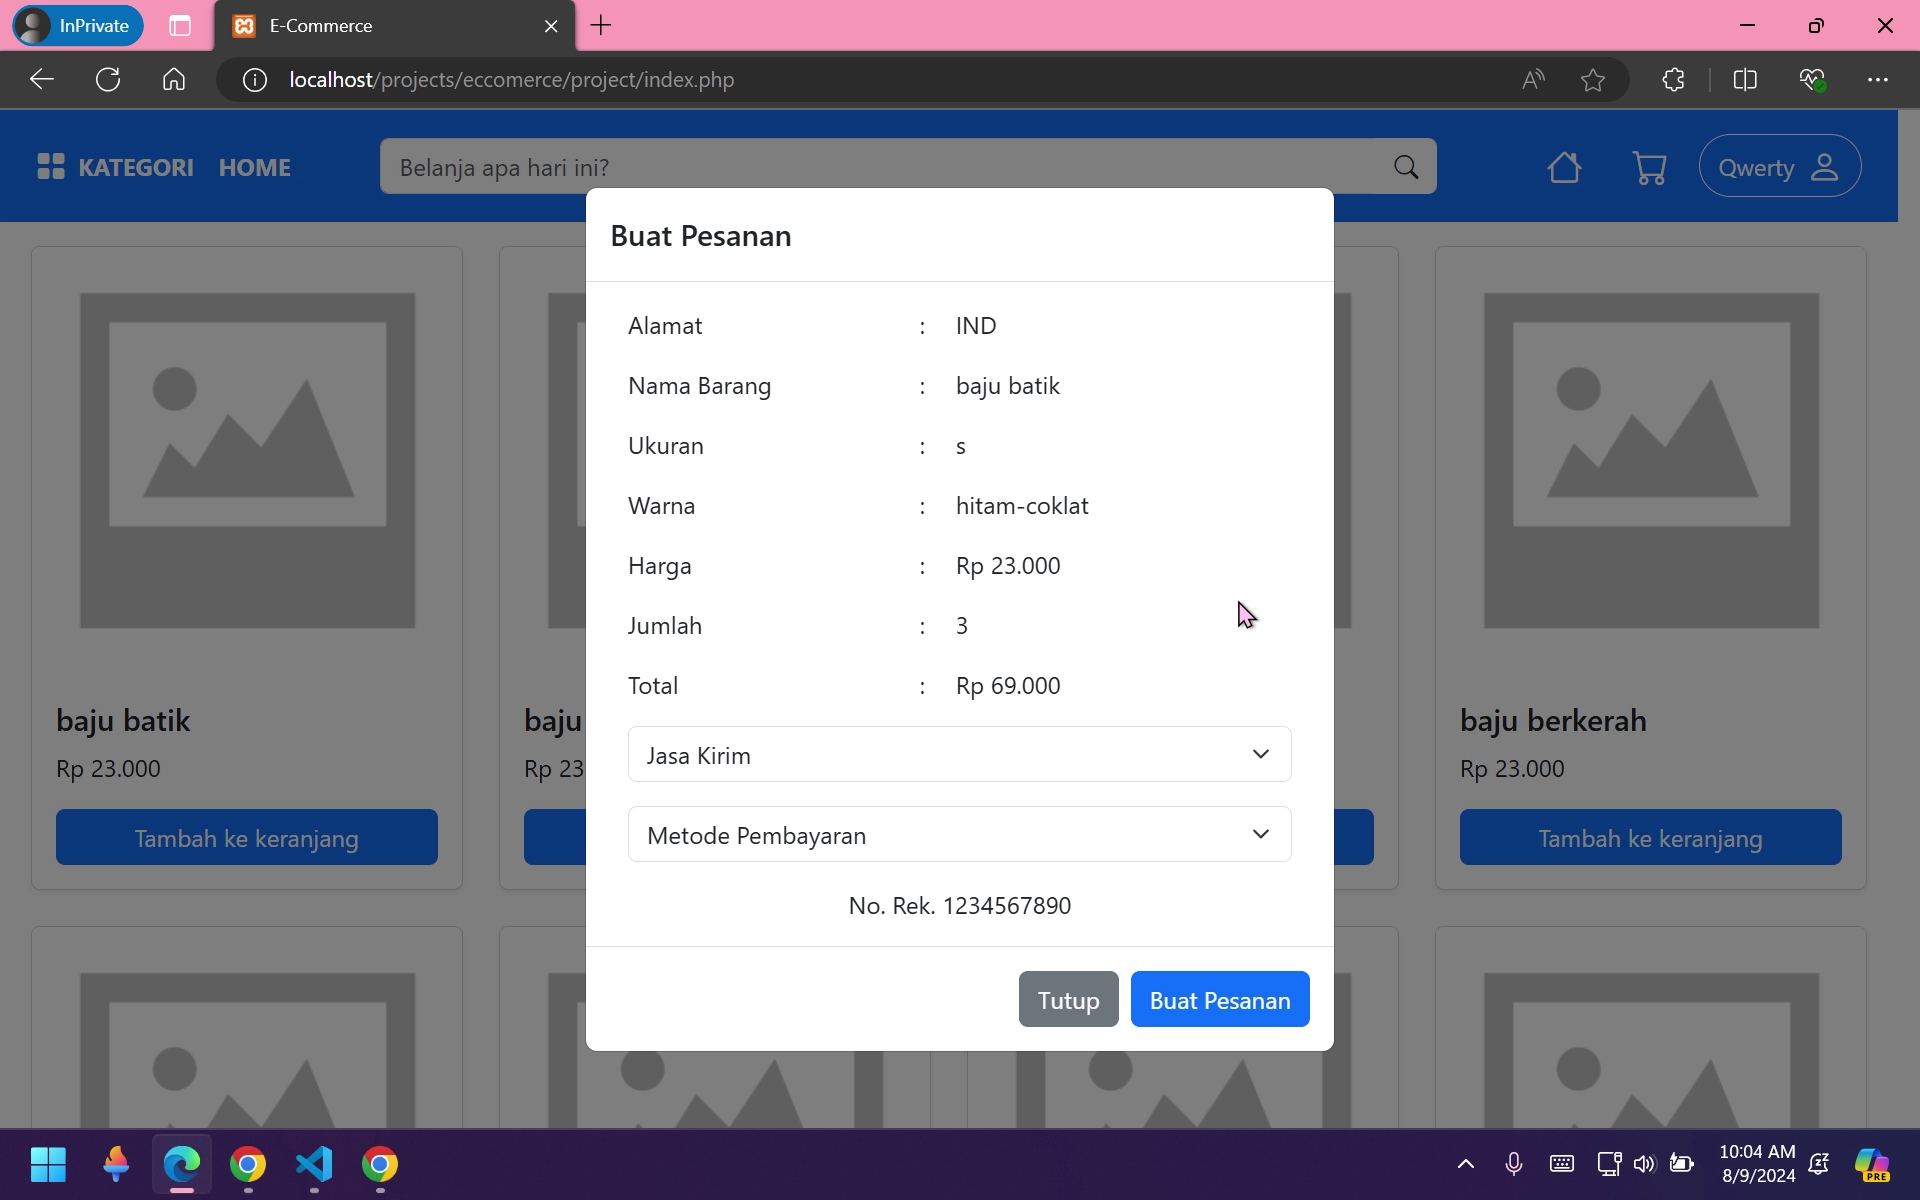1920x1200 pixels.
Task: Close the E-Commerce tab
Action: (551, 26)
